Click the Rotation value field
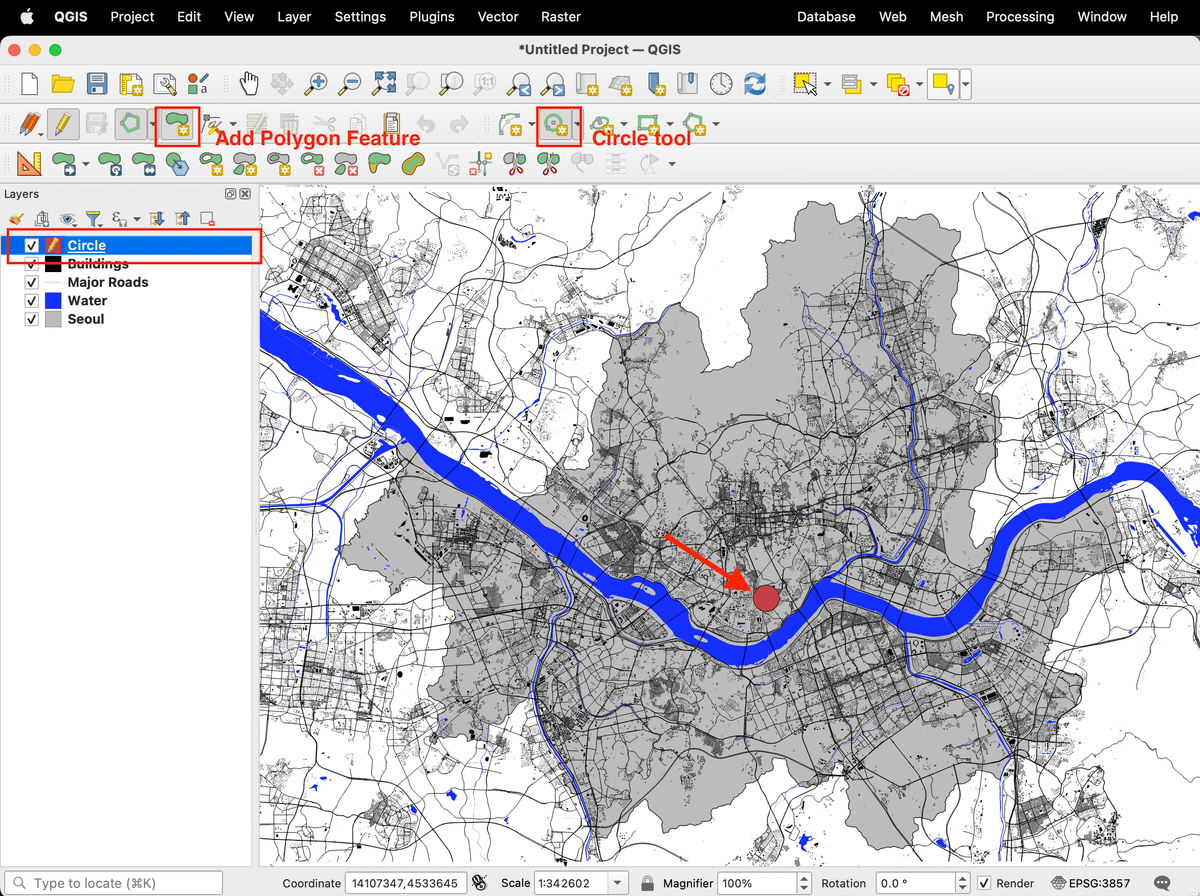This screenshot has width=1200, height=896. click(x=915, y=883)
